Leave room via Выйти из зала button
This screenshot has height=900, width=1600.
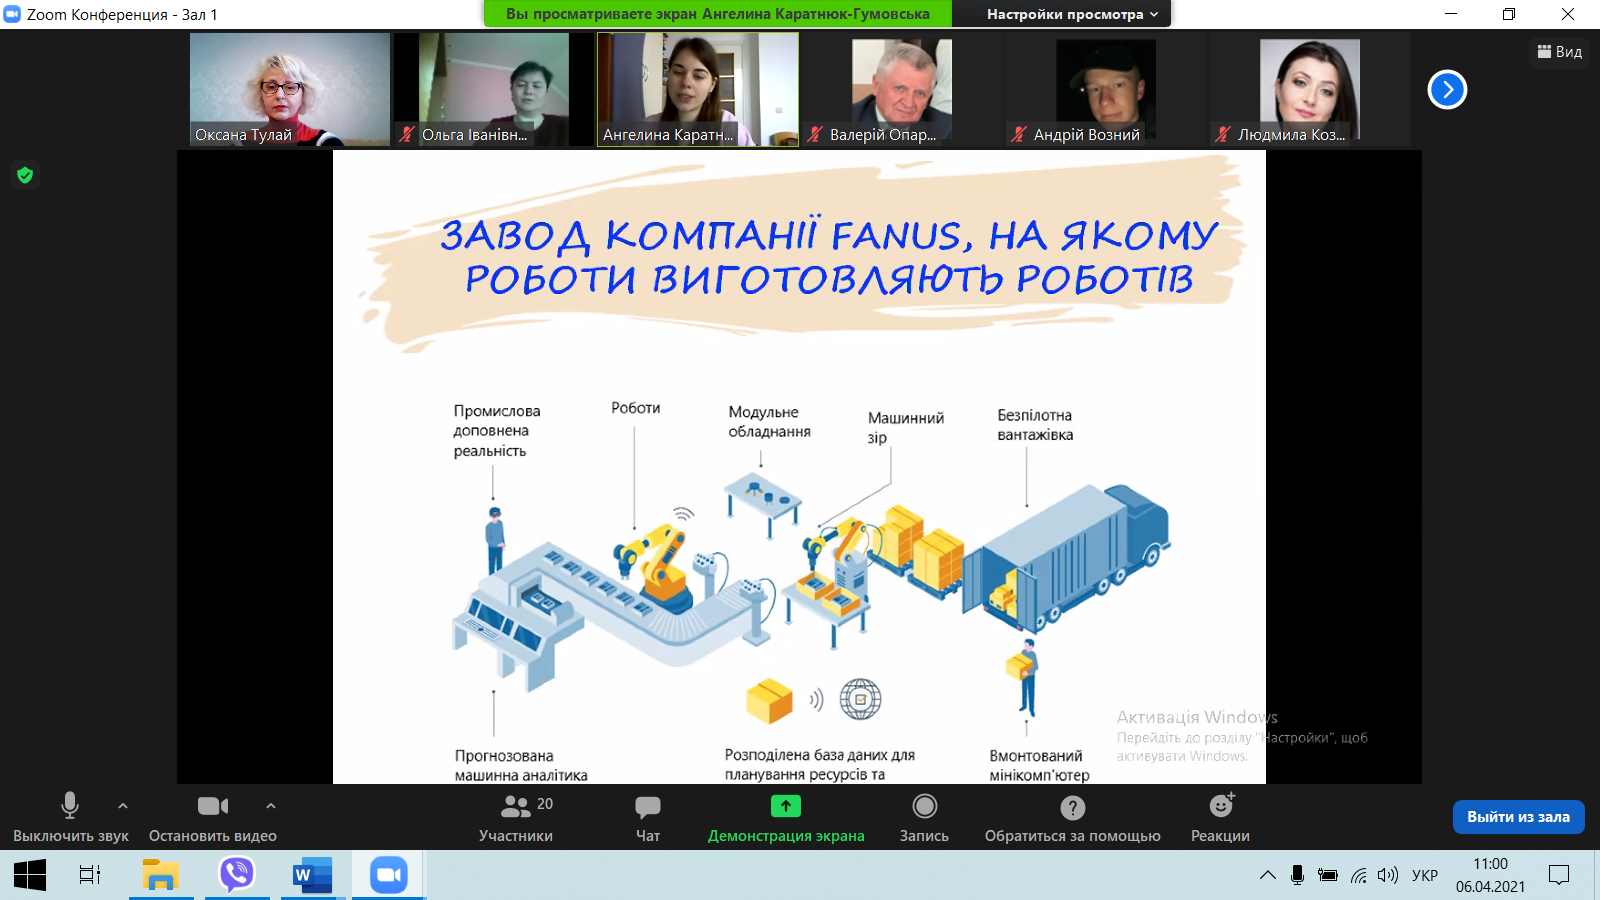[x=1518, y=817]
